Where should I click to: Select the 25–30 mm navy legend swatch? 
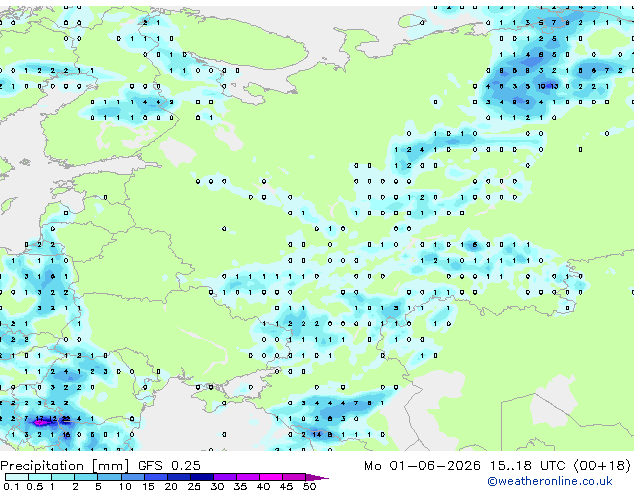[x=202, y=477]
